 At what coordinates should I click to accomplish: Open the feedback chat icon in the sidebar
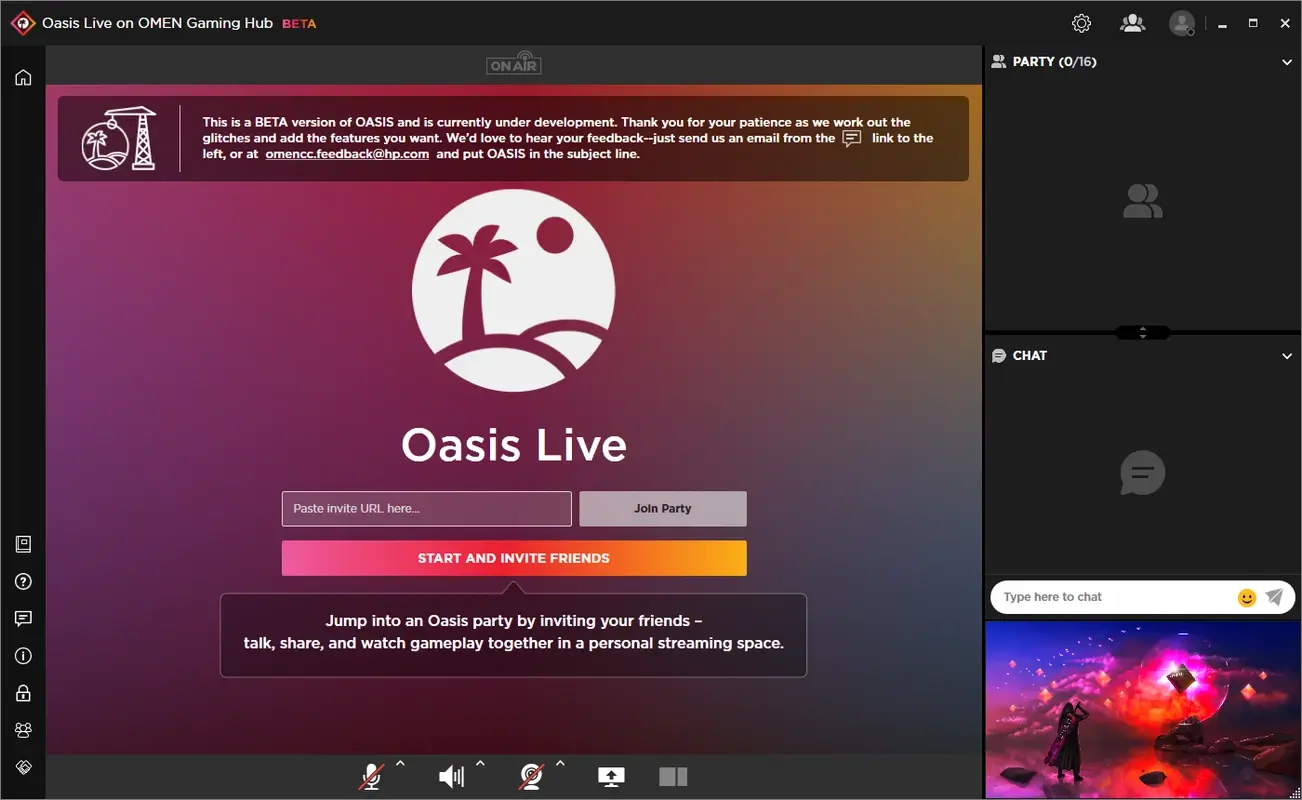pos(22,618)
